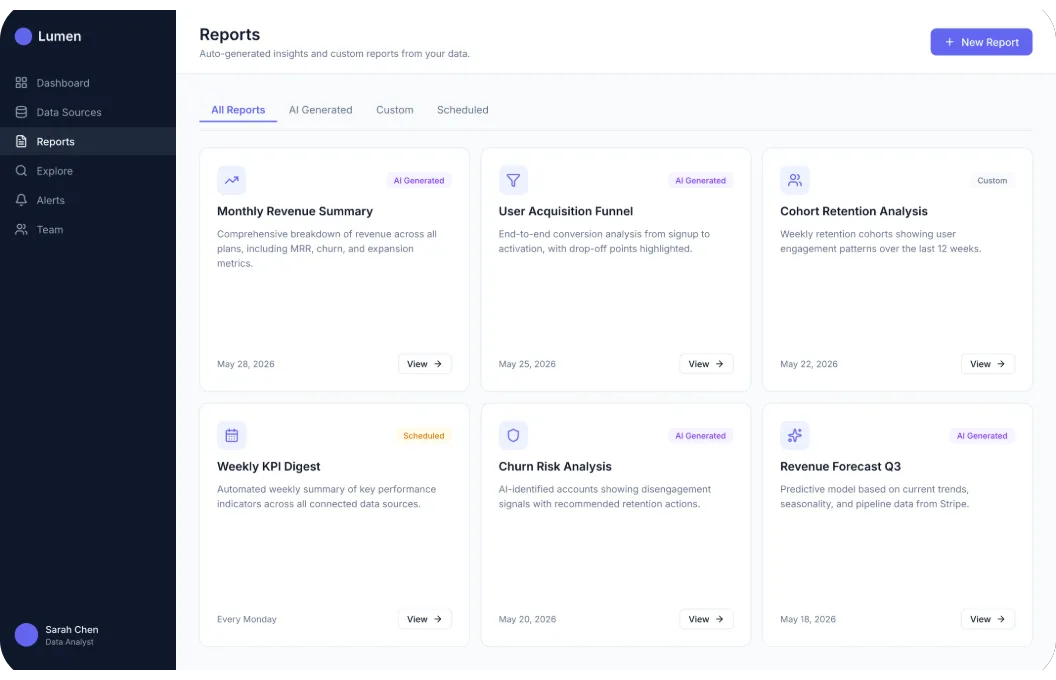Click the May 28, 2026 date

(x=246, y=364)
